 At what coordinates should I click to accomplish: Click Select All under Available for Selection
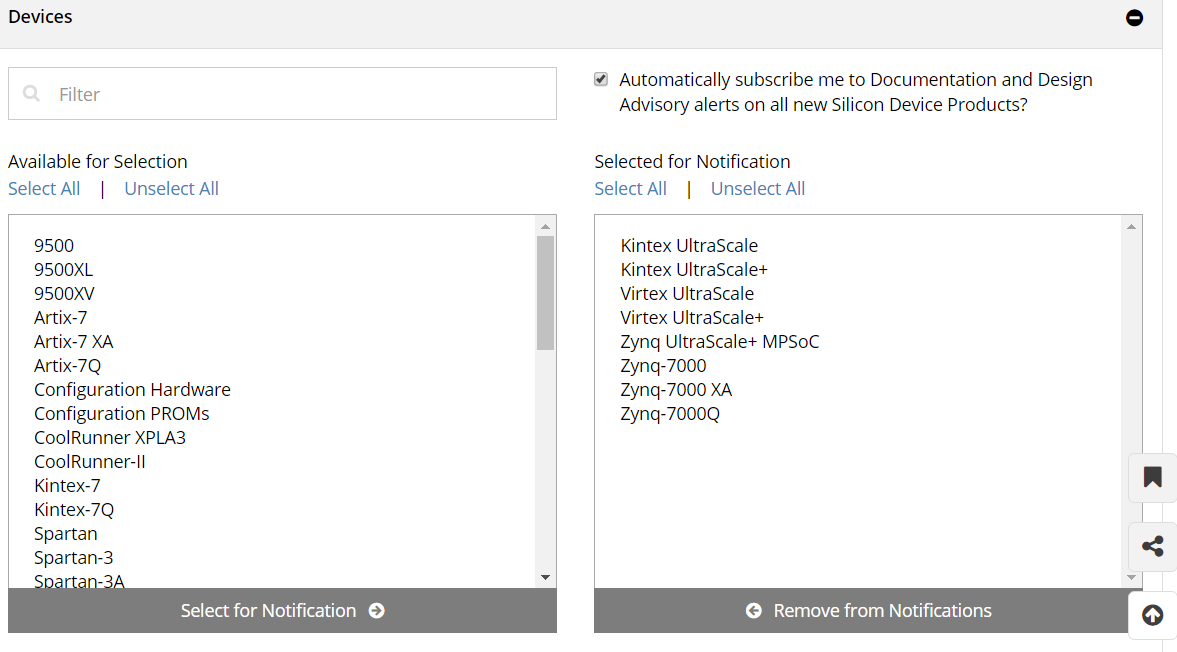click(x=44, y=189)
